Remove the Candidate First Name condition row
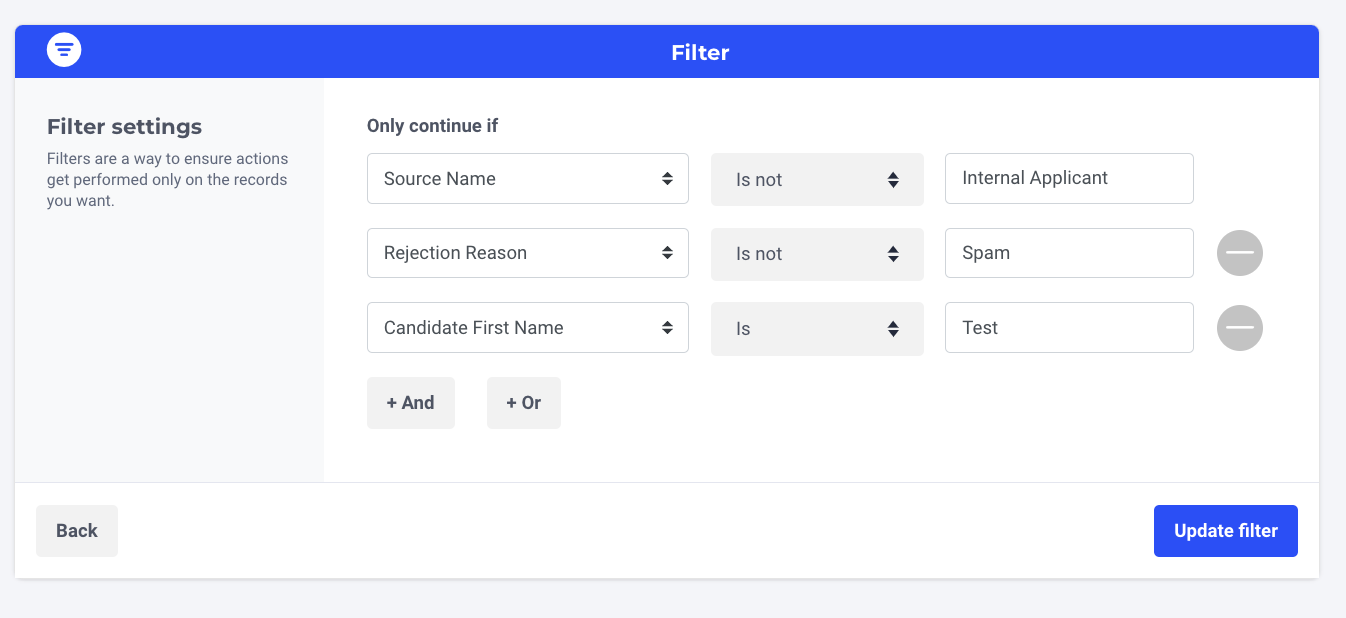This screenshot has width=1346, height=618. pos(1239,328)
